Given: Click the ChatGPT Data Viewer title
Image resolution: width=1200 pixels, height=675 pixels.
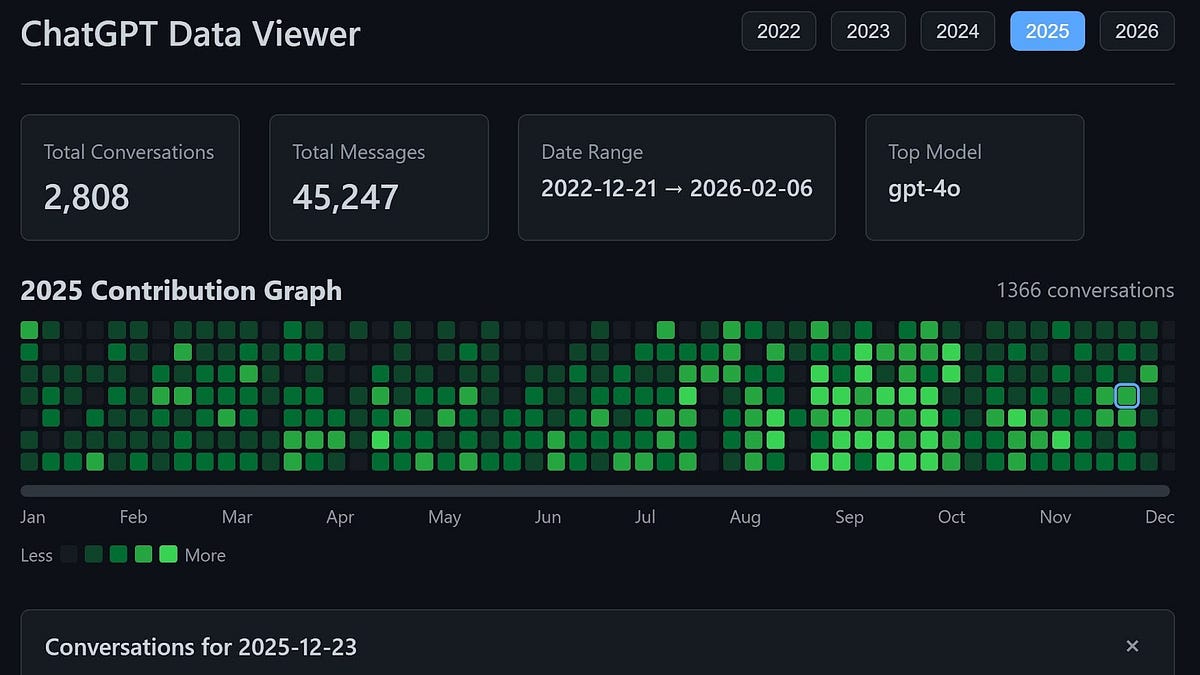Looking at the screenshot, I should (x=190, y=33).
